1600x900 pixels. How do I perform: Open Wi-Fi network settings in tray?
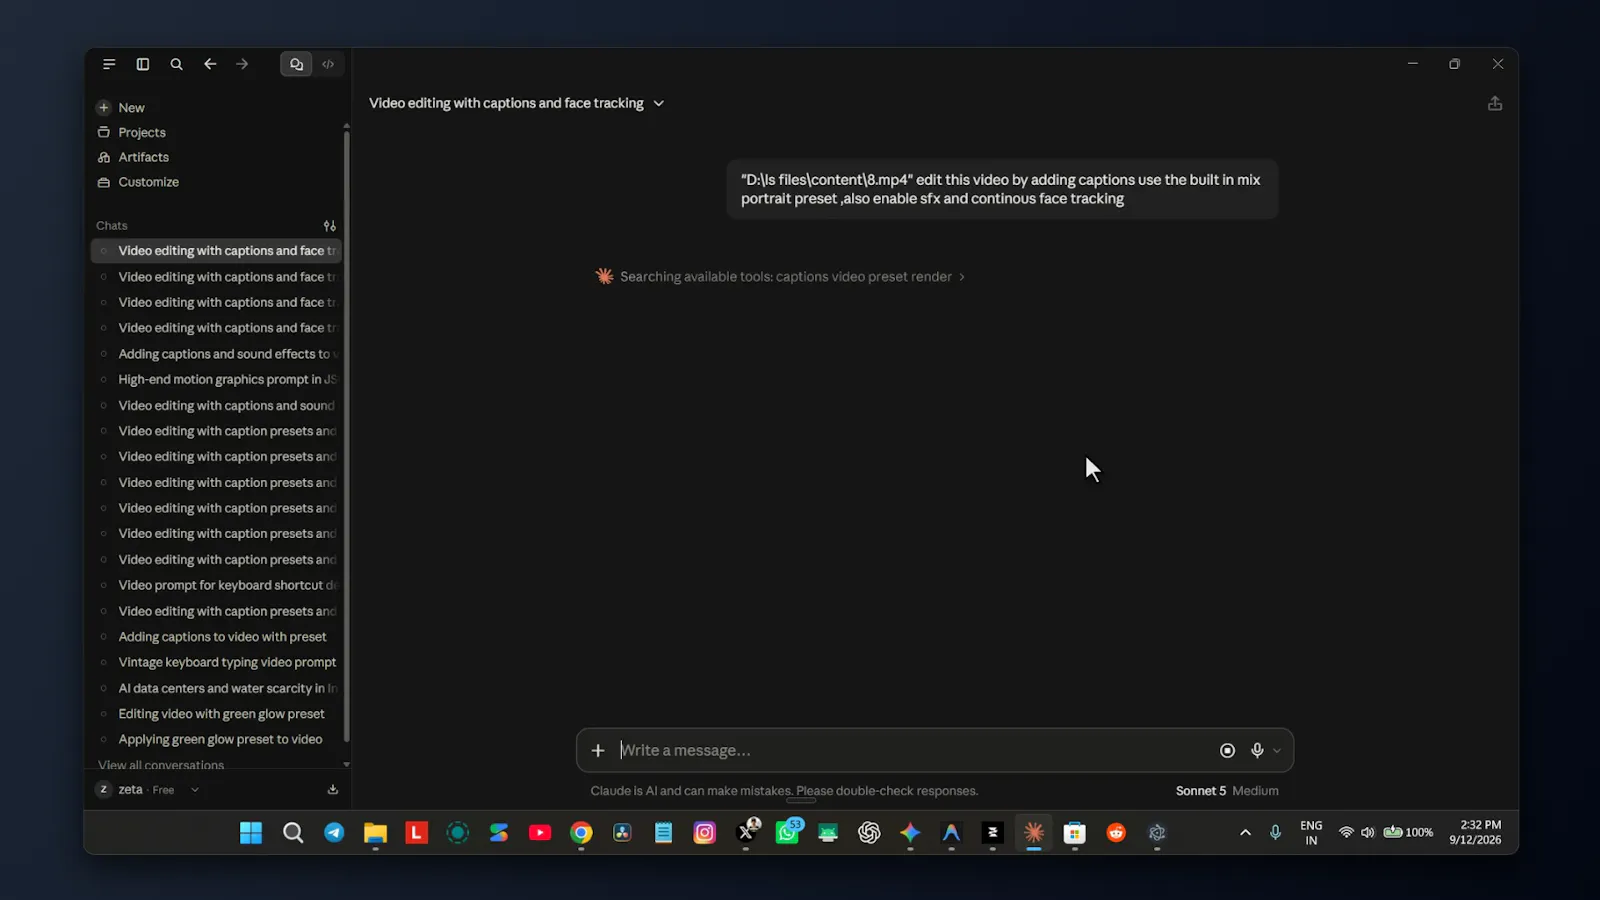[x=1346, y=833]
